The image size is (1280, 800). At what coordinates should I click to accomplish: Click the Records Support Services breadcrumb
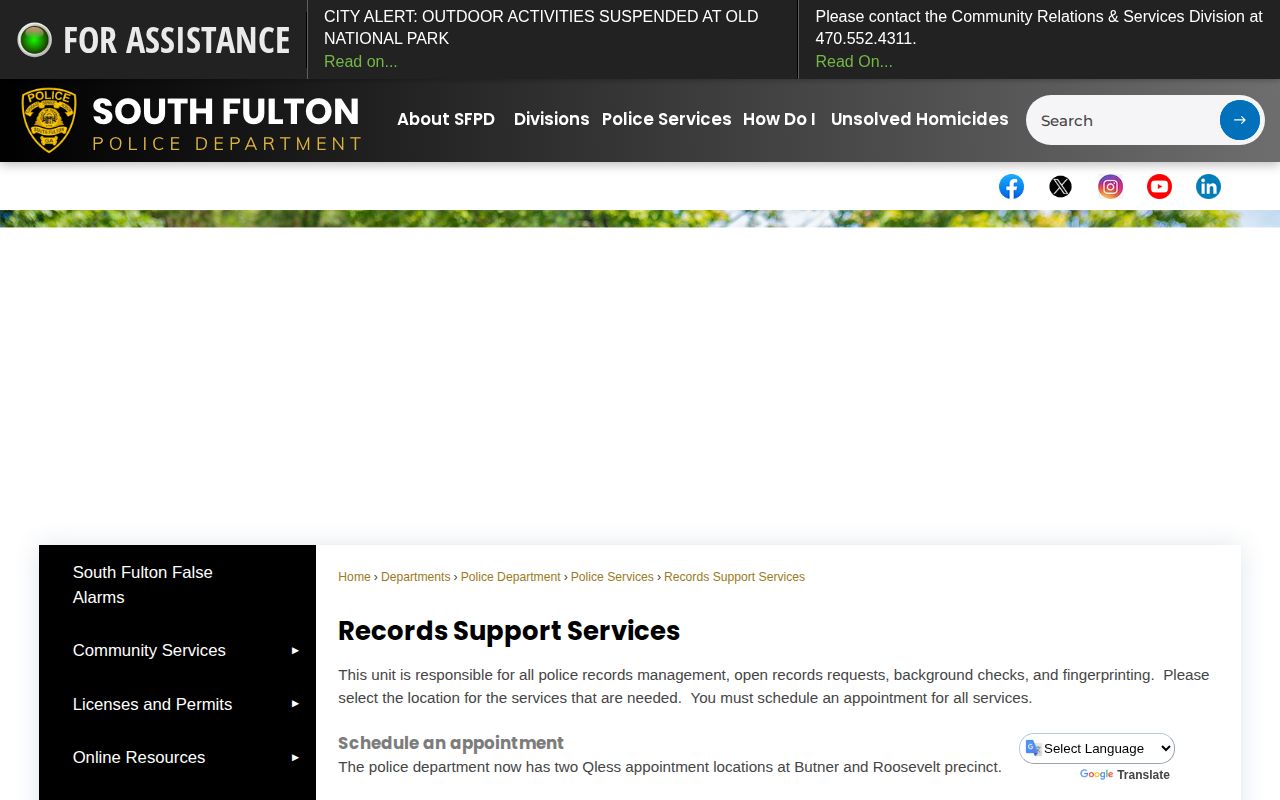tap(734, 577)
